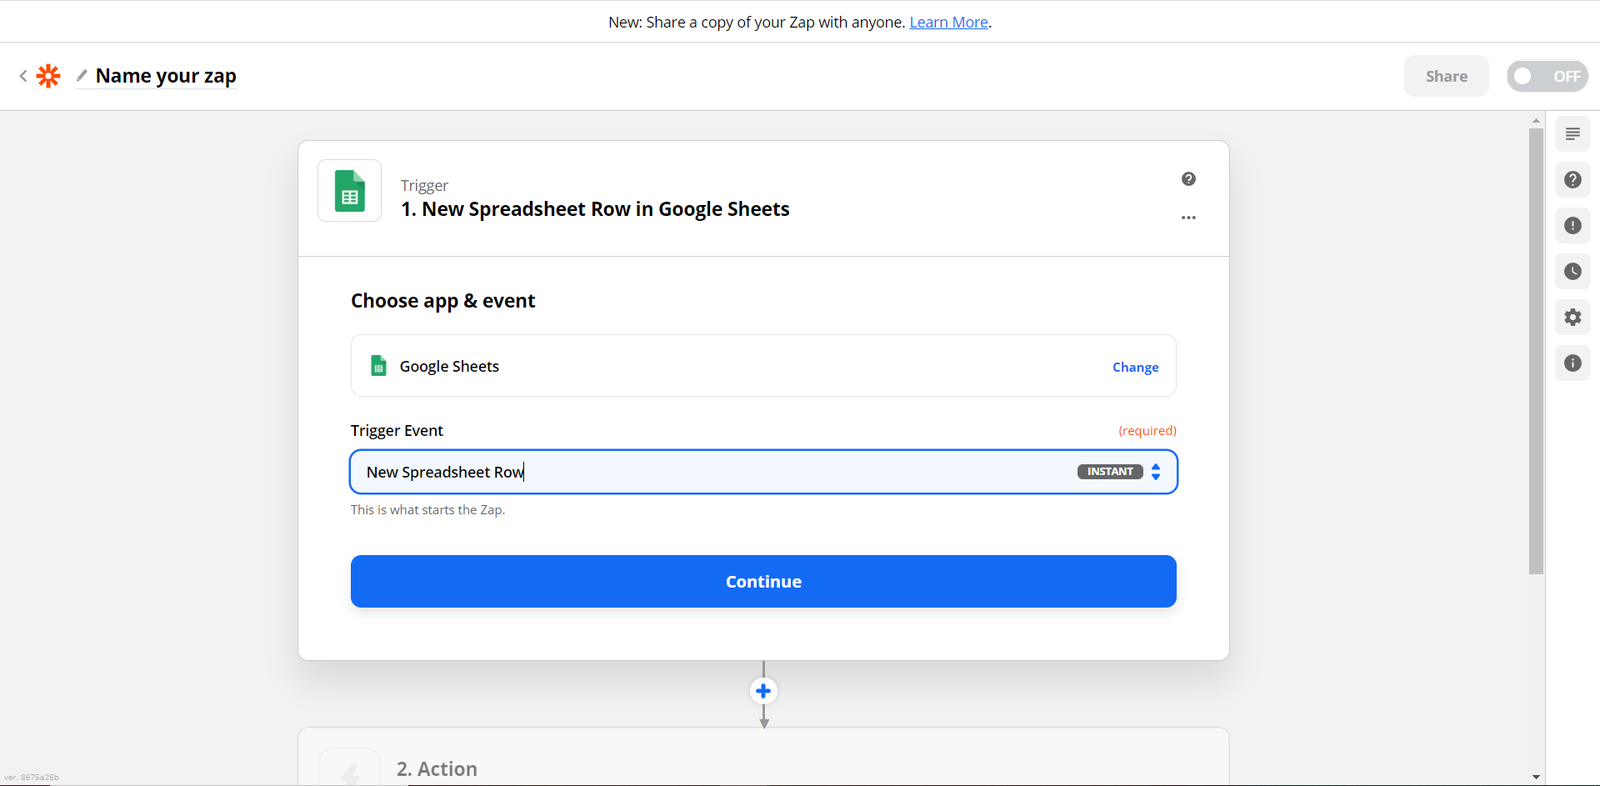Open zap settings gear icon
Image resolution: width=1600 pixels, height=786 pixels.
[1572, 318]
